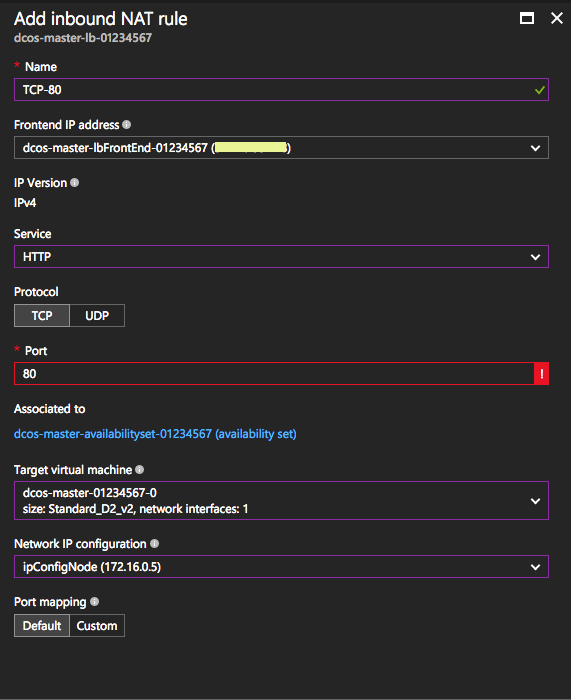Click the IP Version info icon

click(75, 183)
